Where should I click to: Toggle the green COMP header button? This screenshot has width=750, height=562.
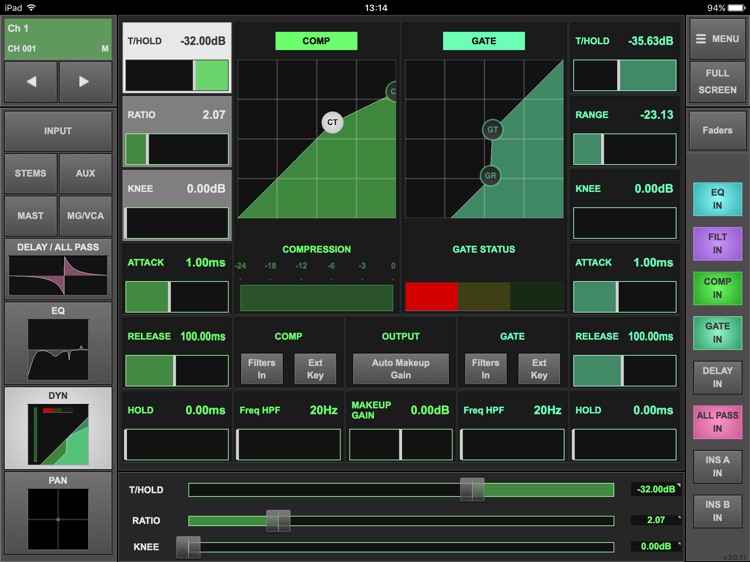point(316,41)
